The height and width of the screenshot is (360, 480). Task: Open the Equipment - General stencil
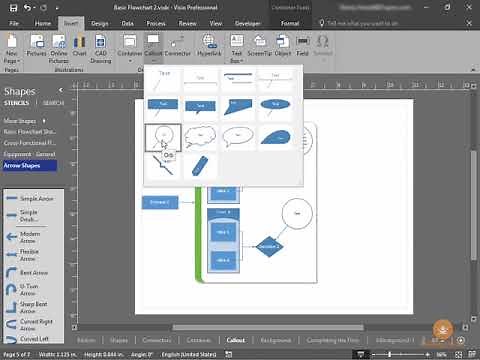click(x=29, y=154)
